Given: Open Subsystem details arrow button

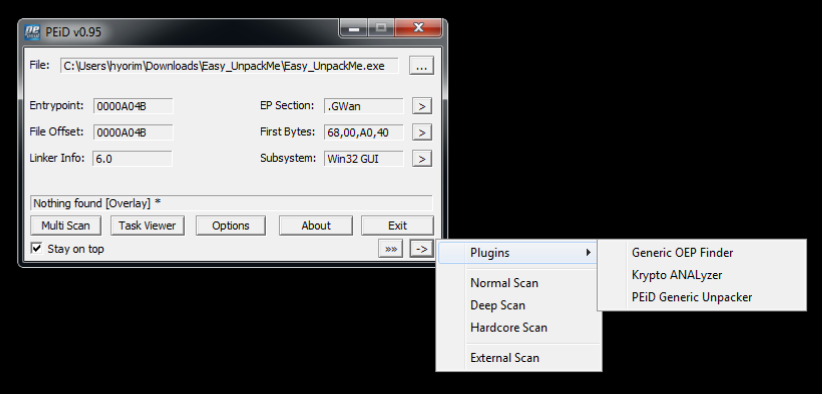Looking at the screenshot, I should (x=422, y=158).
